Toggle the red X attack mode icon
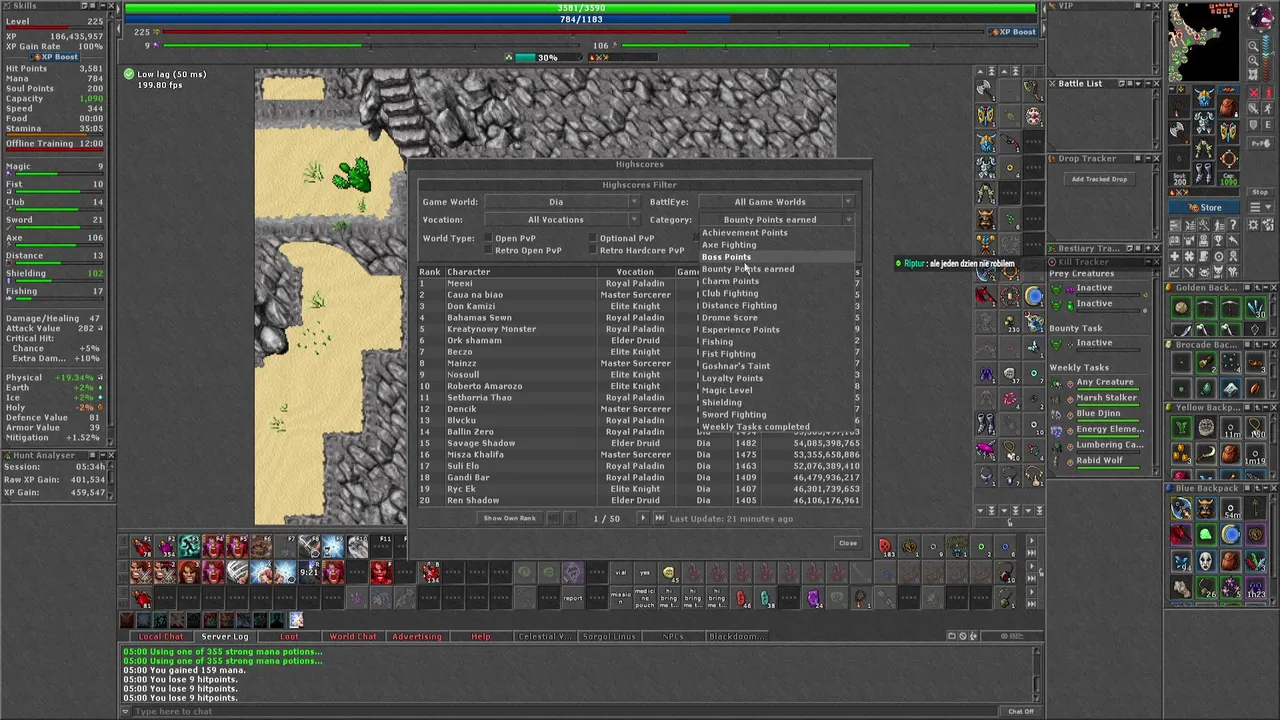The height and width of the screenshot is (720, 1280). pos(1253,93)
